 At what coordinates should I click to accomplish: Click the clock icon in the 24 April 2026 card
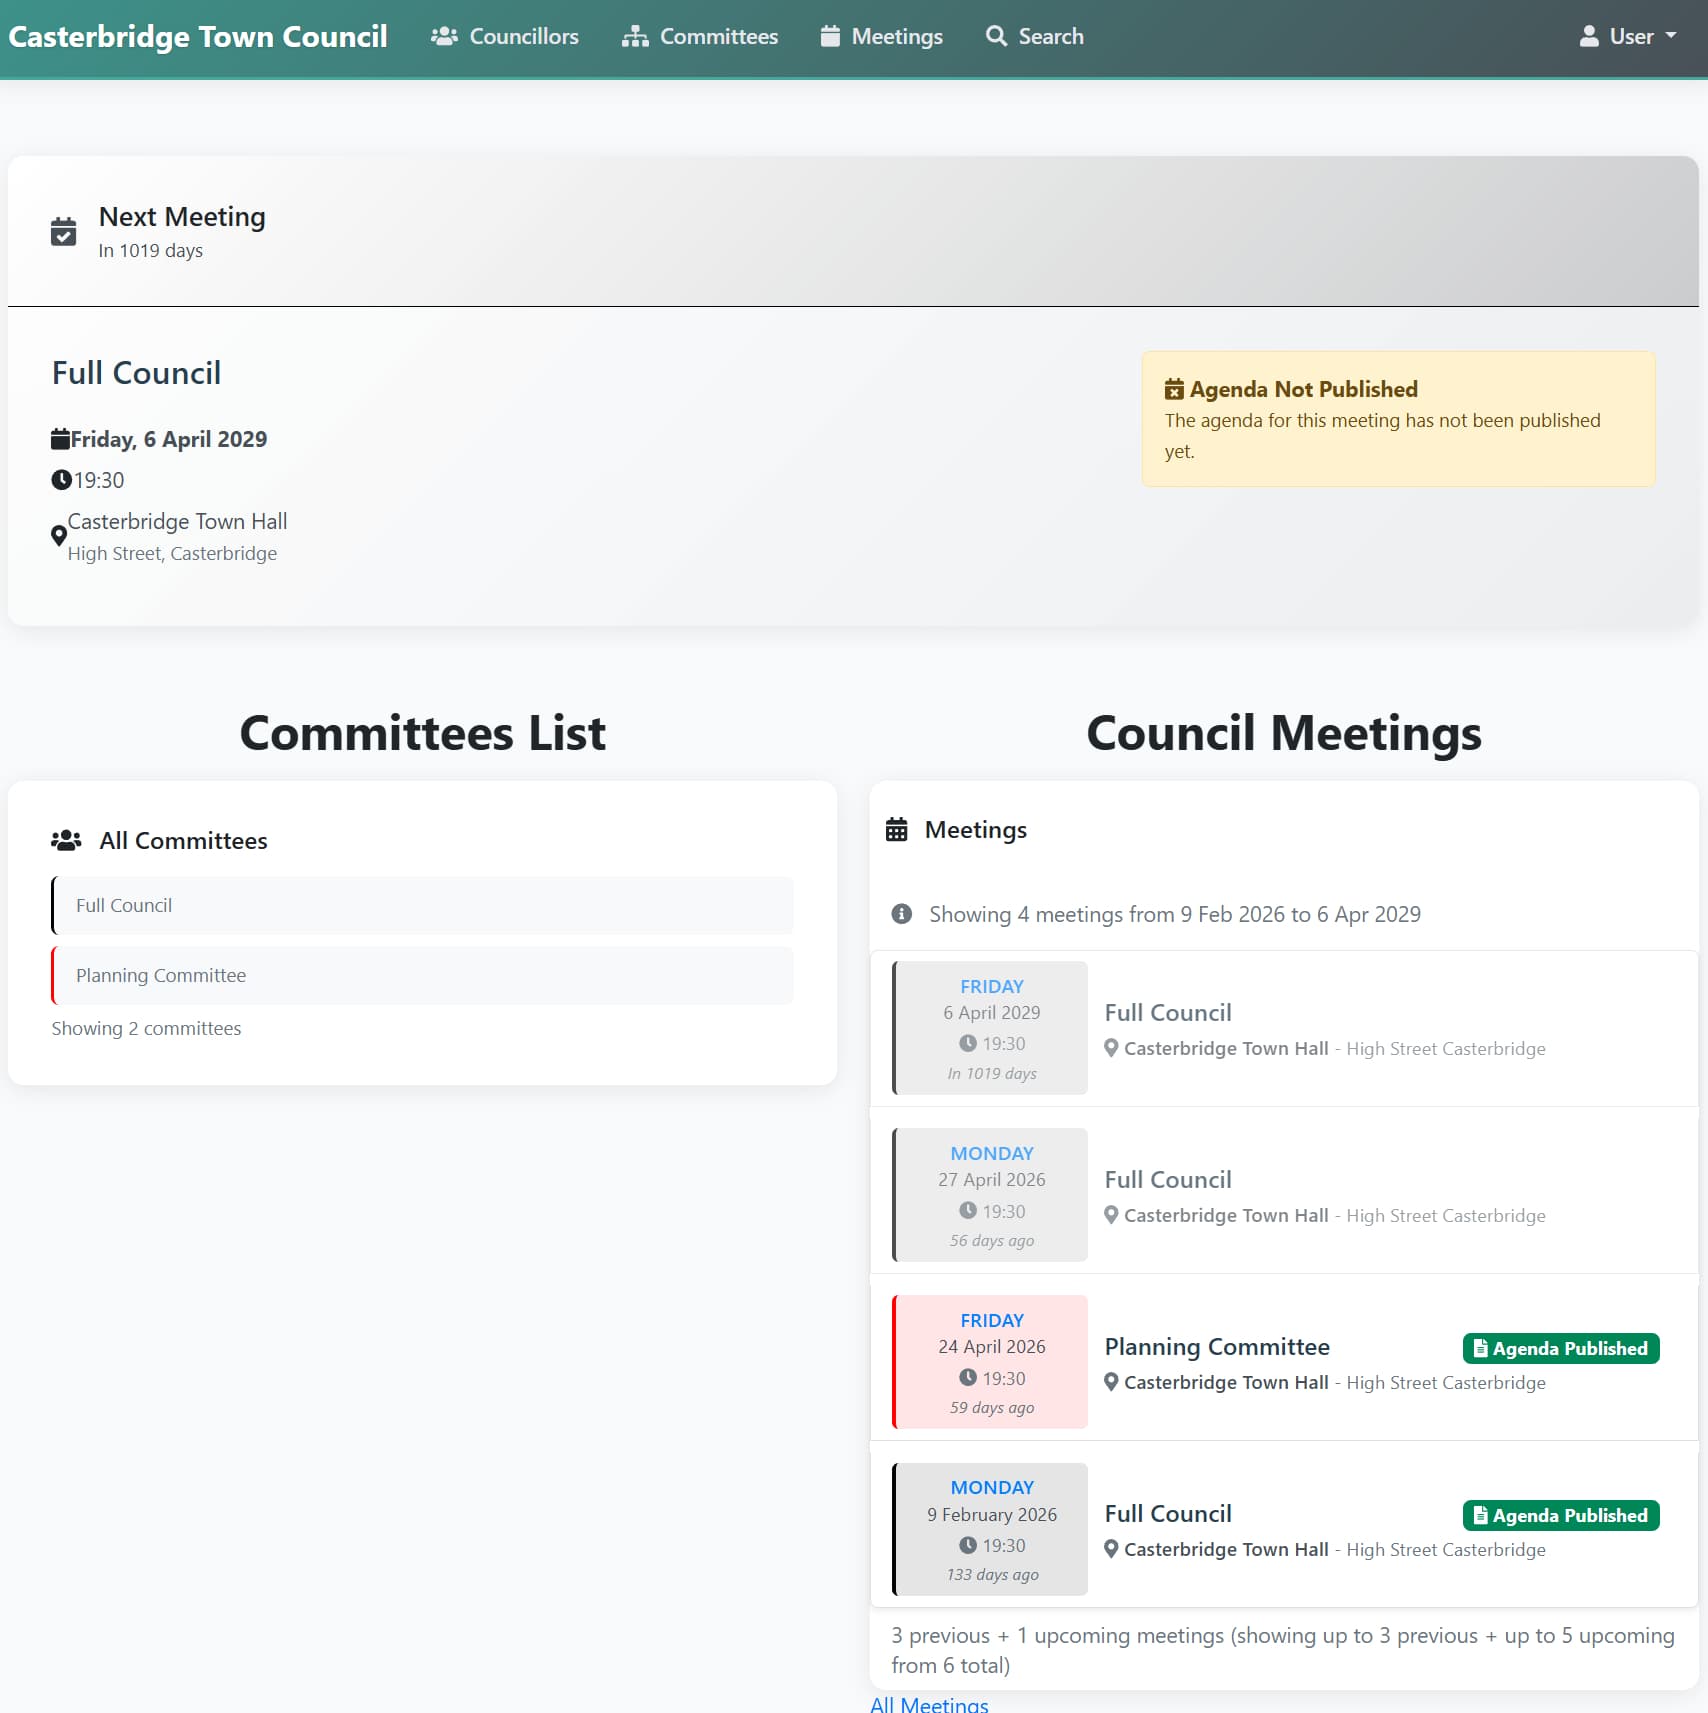[x=968, y=1378]
